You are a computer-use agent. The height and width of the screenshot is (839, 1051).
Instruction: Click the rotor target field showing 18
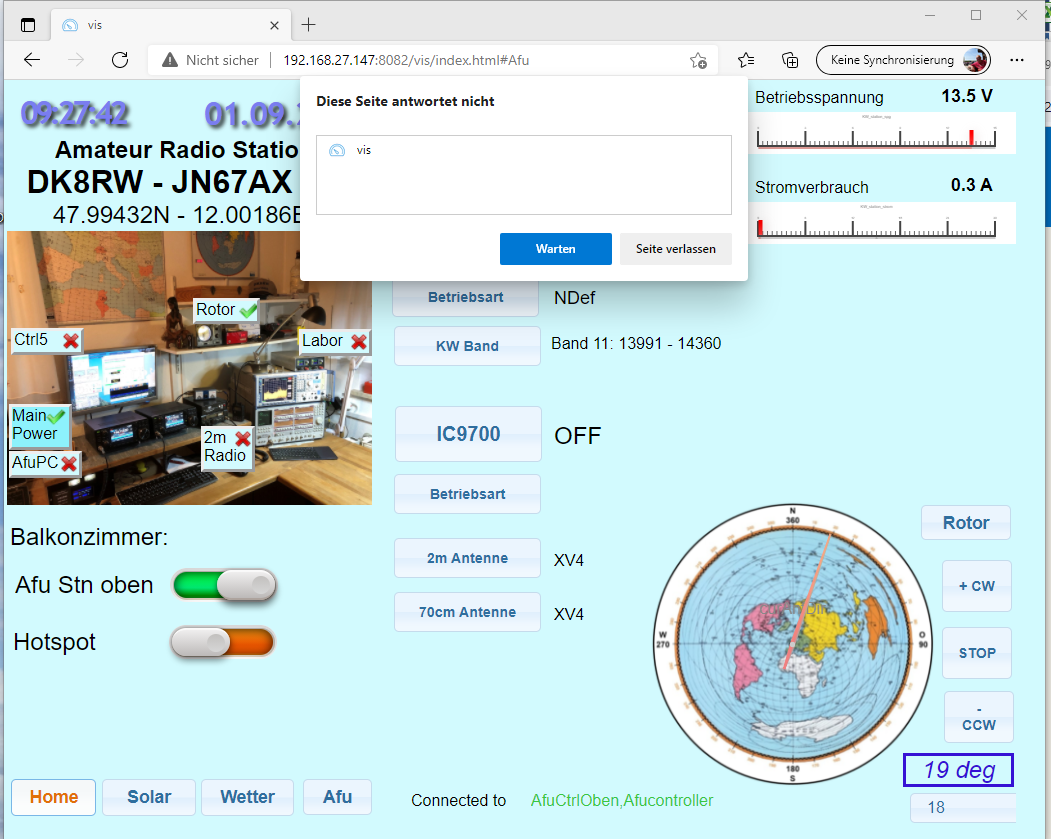(963, 808)
